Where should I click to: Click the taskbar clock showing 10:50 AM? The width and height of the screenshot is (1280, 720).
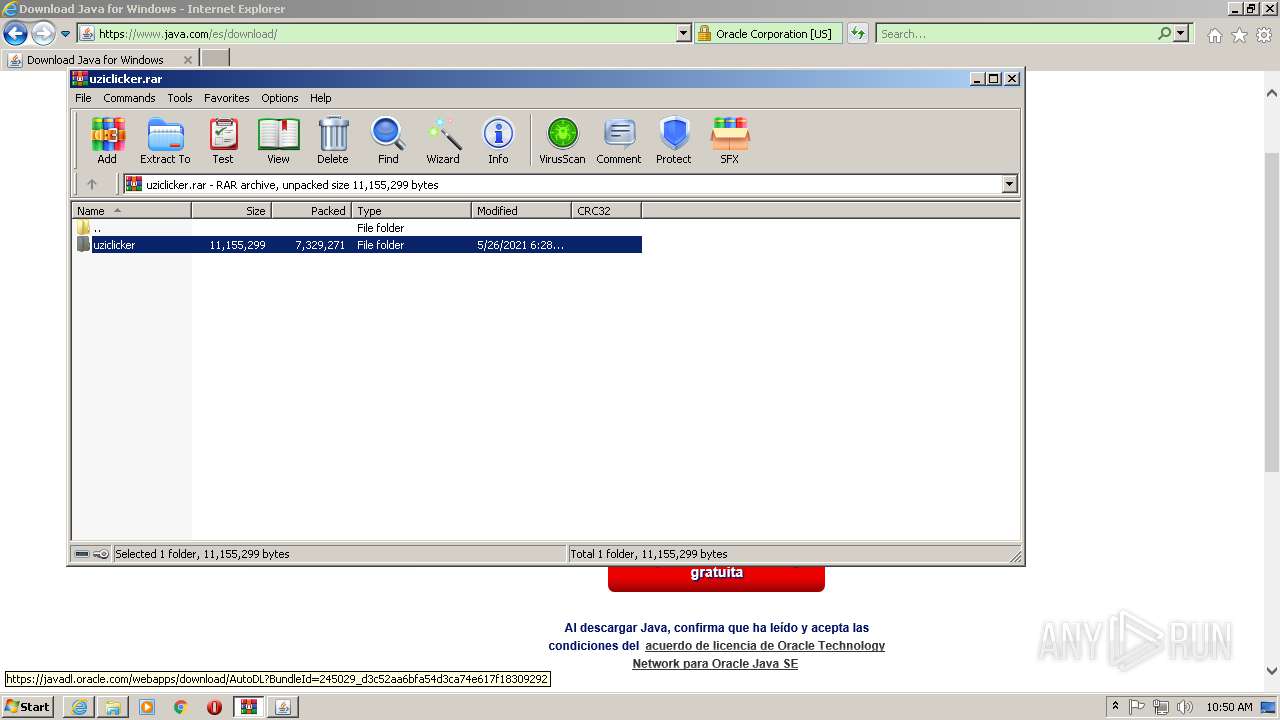[x=1229, y=707]
